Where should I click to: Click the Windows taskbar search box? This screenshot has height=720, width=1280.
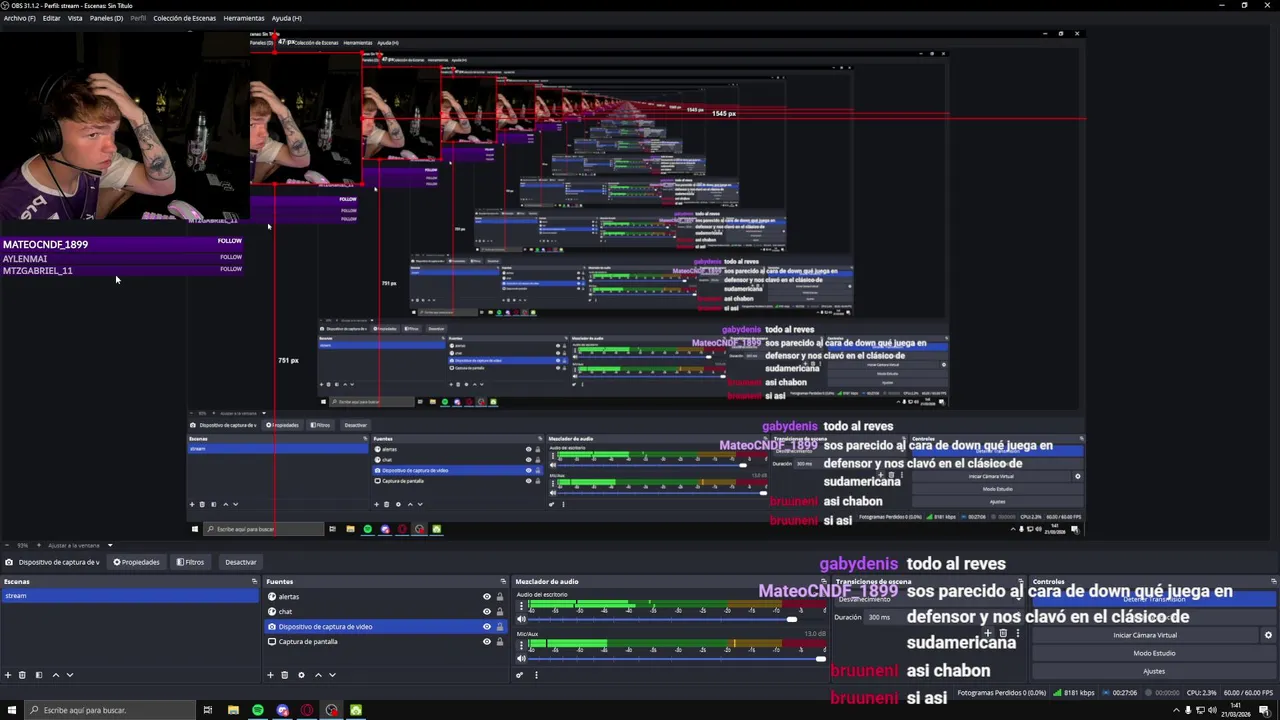point(110,710)
